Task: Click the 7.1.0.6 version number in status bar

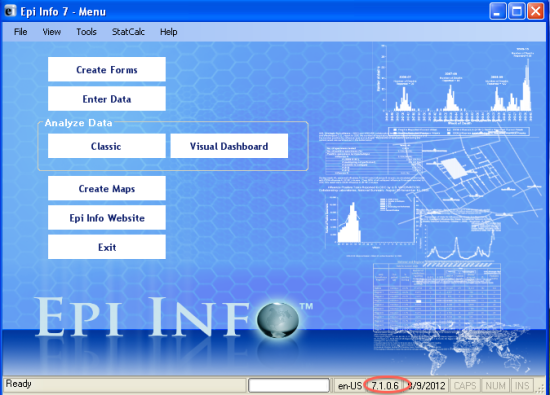Action: 385,386
